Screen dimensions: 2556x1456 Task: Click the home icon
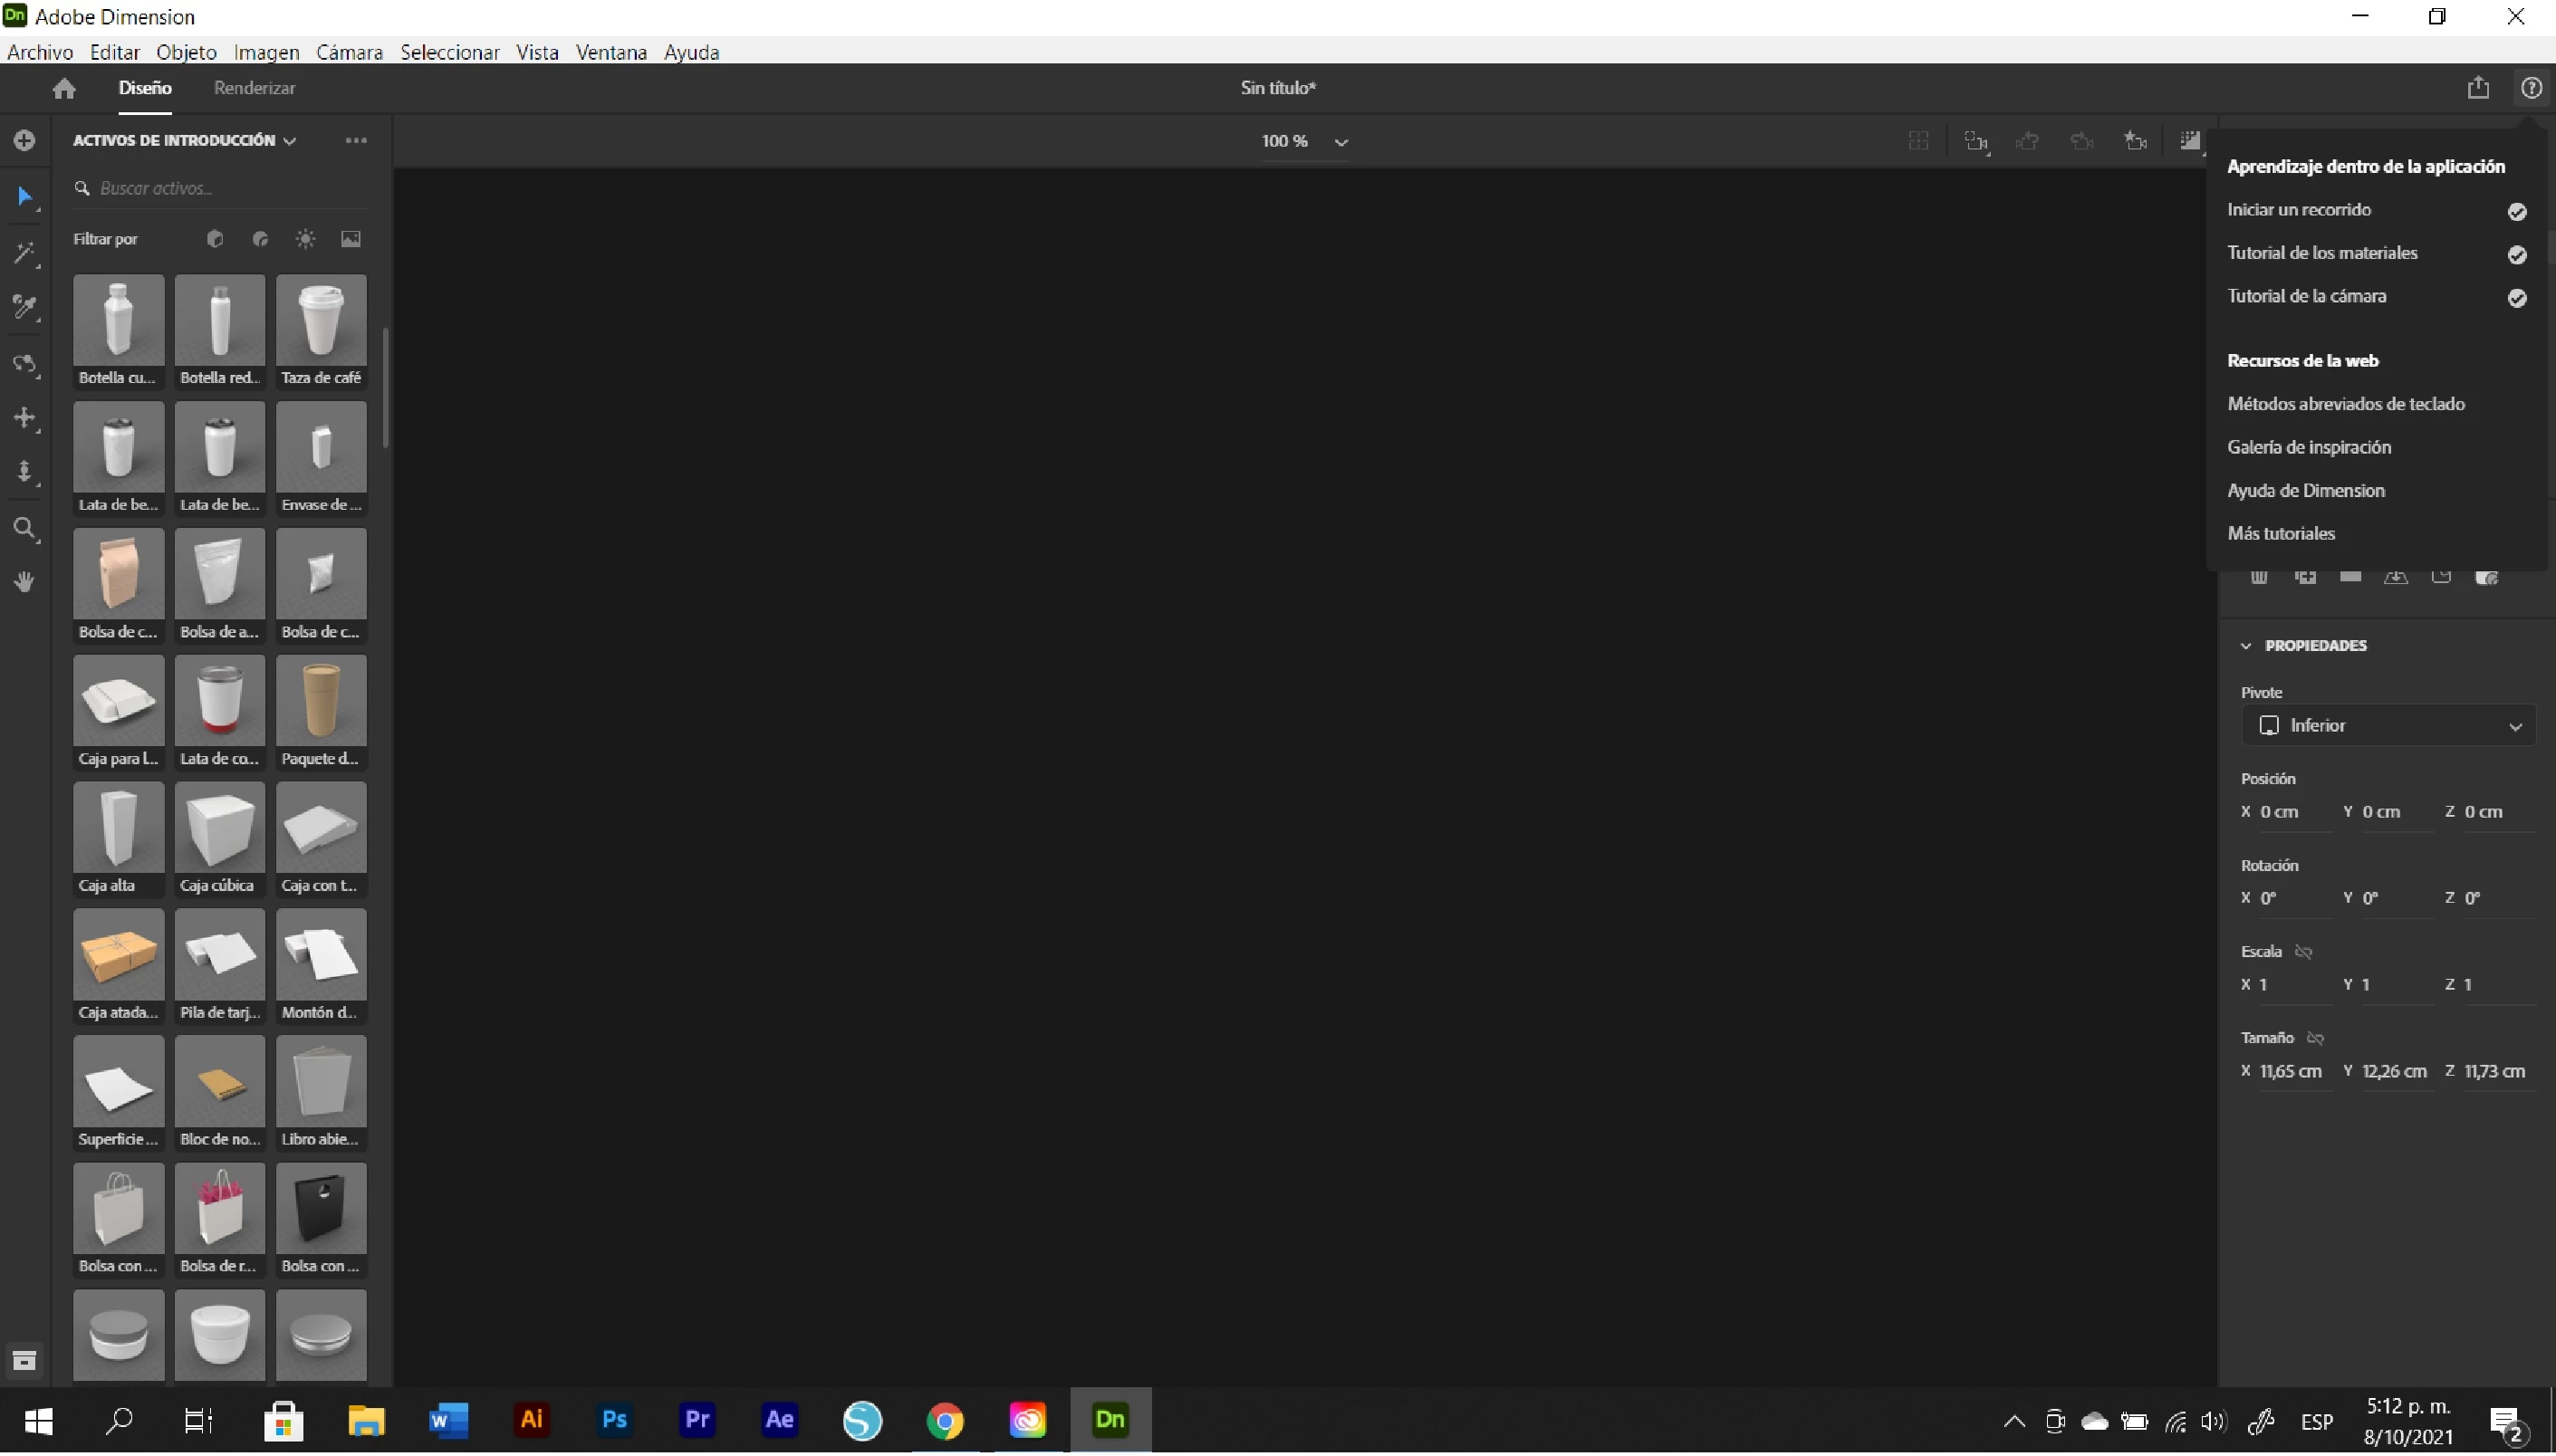[x=64, y=88]
